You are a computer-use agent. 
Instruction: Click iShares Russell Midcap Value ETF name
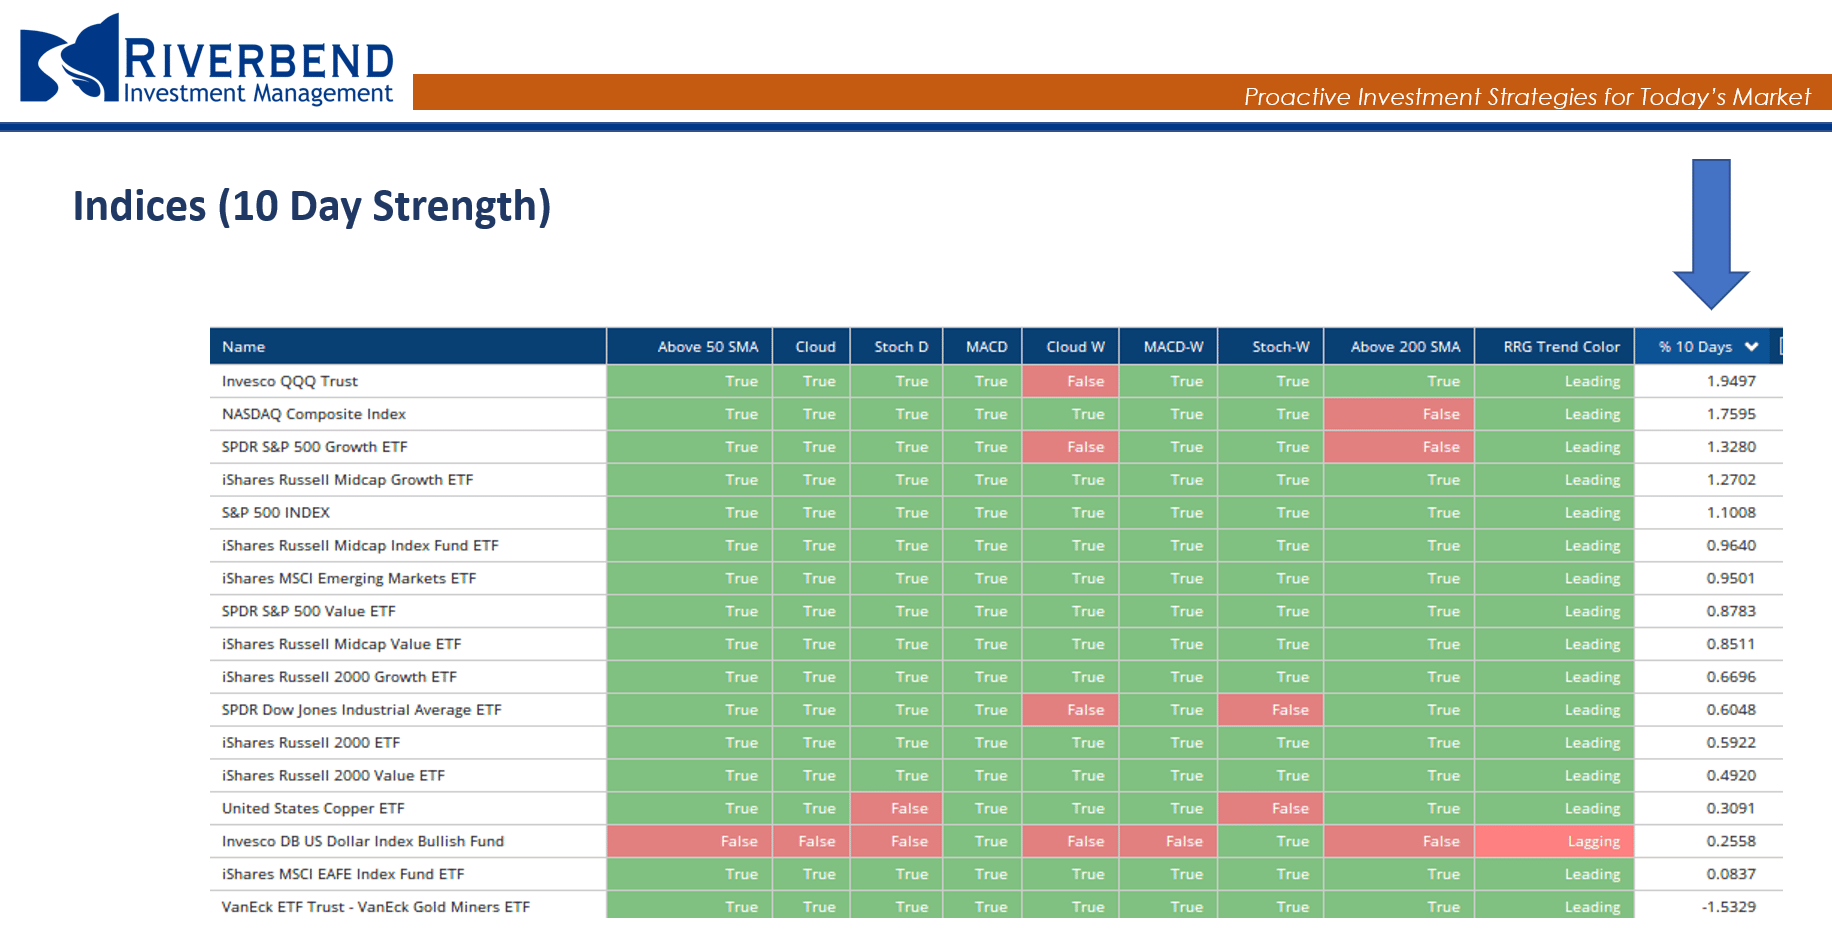click(x=341, y=644)
